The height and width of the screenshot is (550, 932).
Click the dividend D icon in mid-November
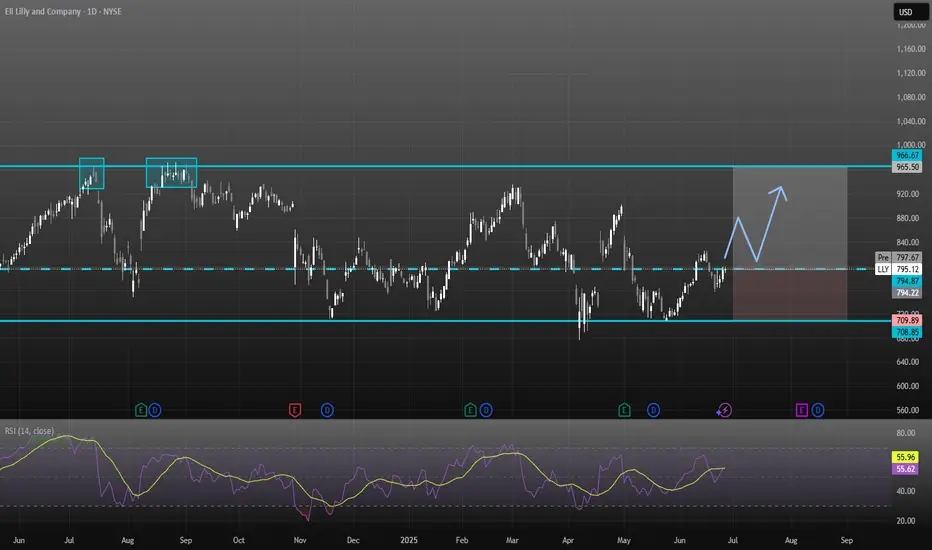pos(327,410)
